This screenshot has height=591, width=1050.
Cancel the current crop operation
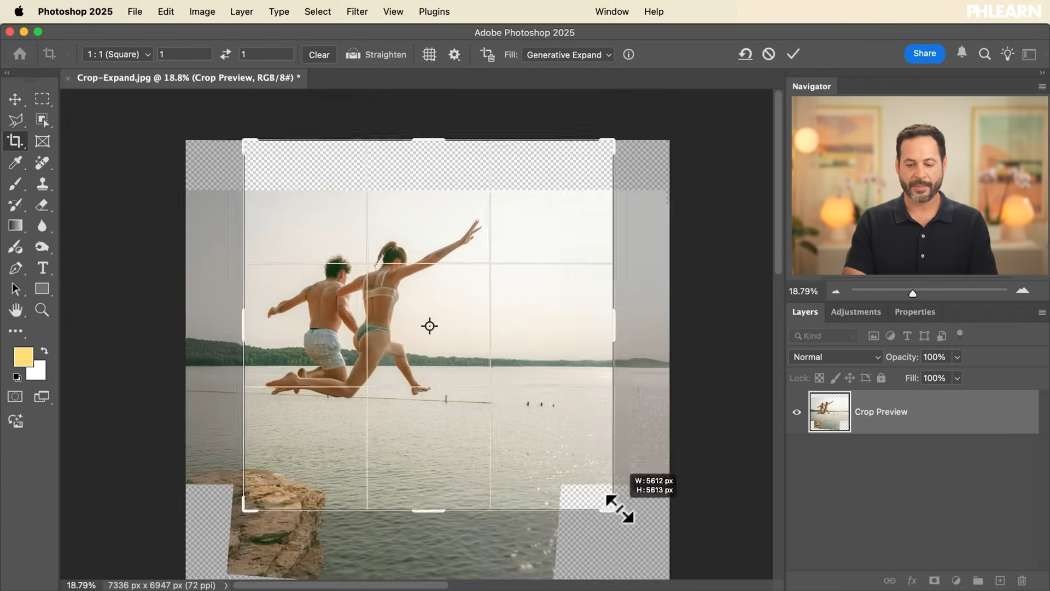[769, 54]
